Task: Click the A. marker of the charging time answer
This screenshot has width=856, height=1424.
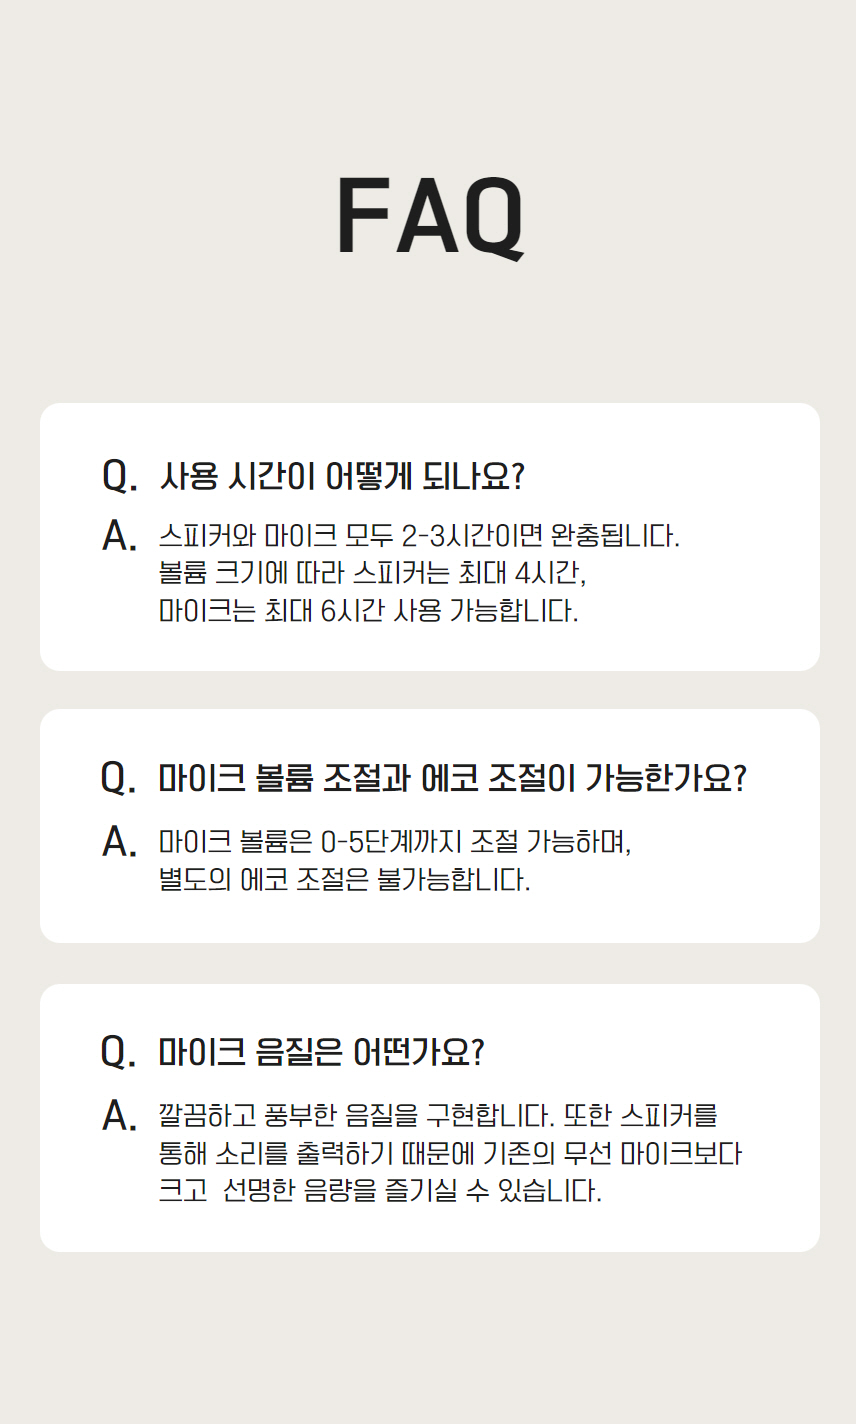Action: pos(119,536)
